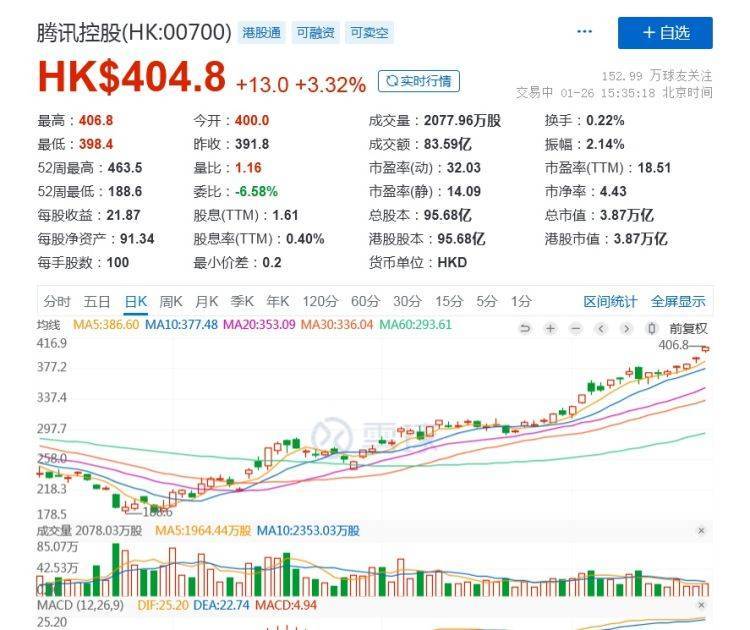Zoom out the chart with minus icon

click(576, 328)
